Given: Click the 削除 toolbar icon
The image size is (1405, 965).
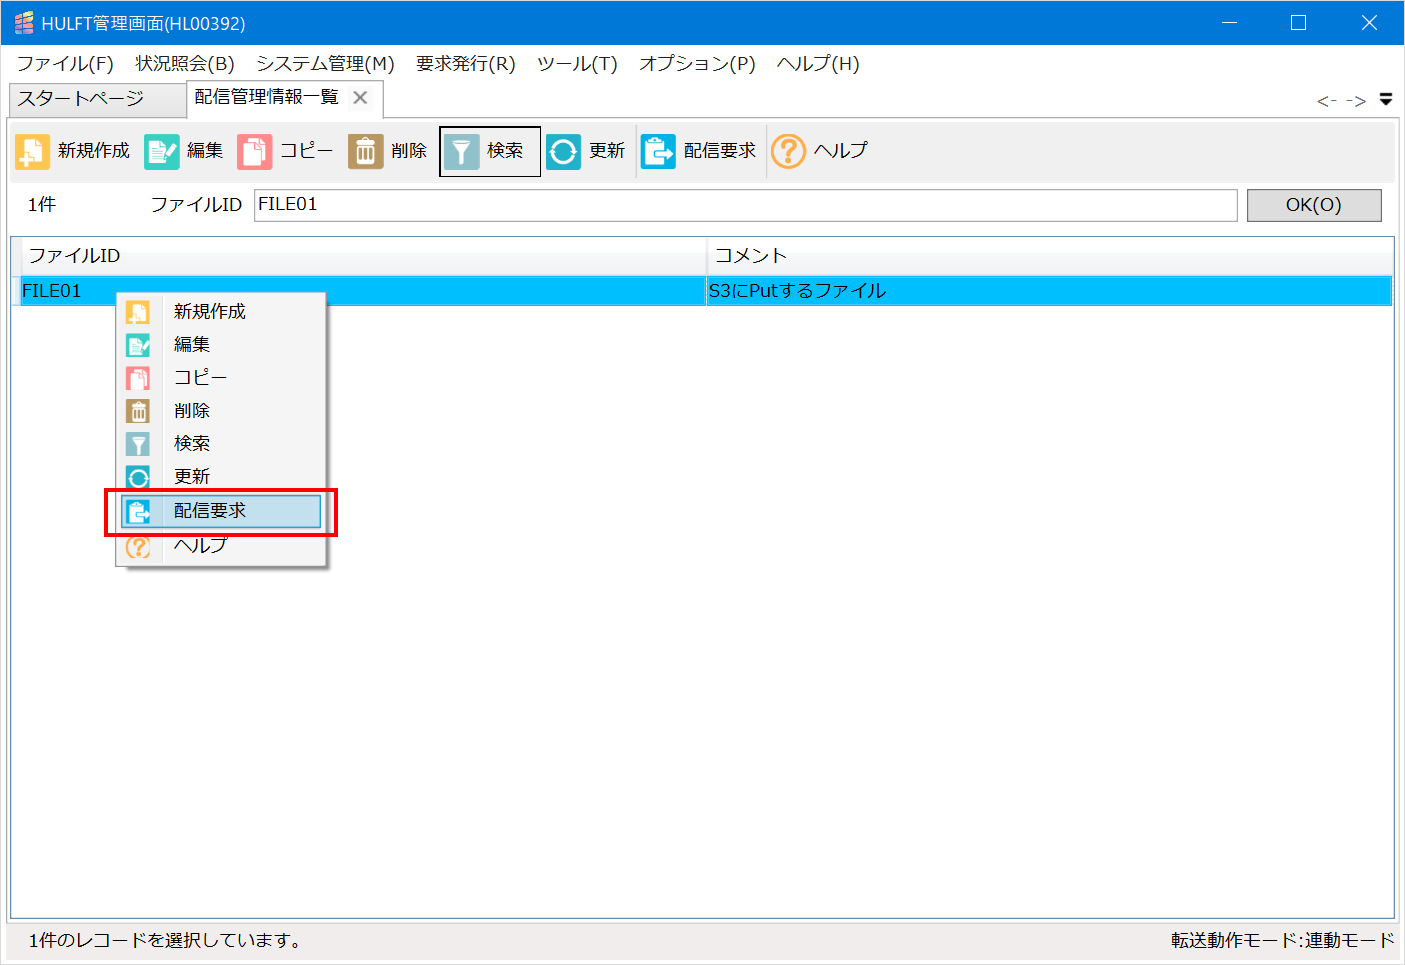Looking at the screenshot, I should (x=364, y=151).
